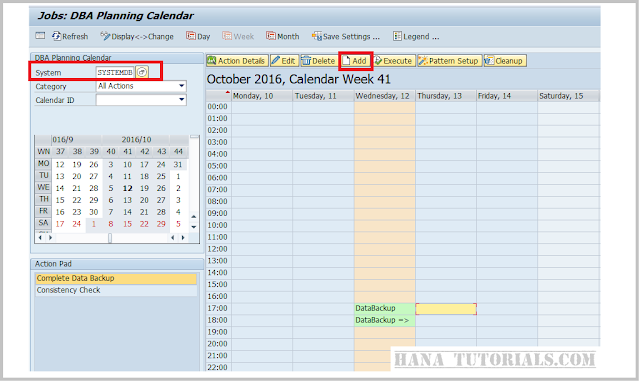This screenshot has height=382, width=640.
Task: Execute the selected action
Action: pyautogui.click(x=393, y=61)
